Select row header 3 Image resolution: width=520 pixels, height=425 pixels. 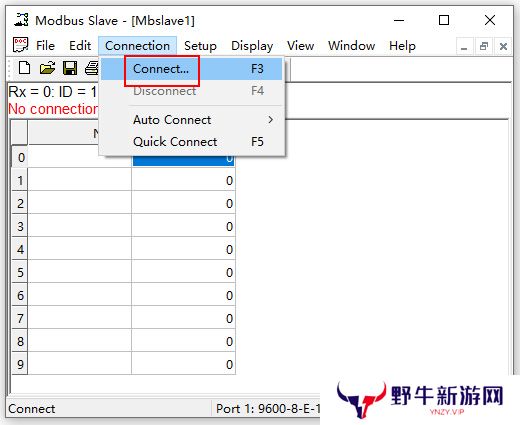20,226
